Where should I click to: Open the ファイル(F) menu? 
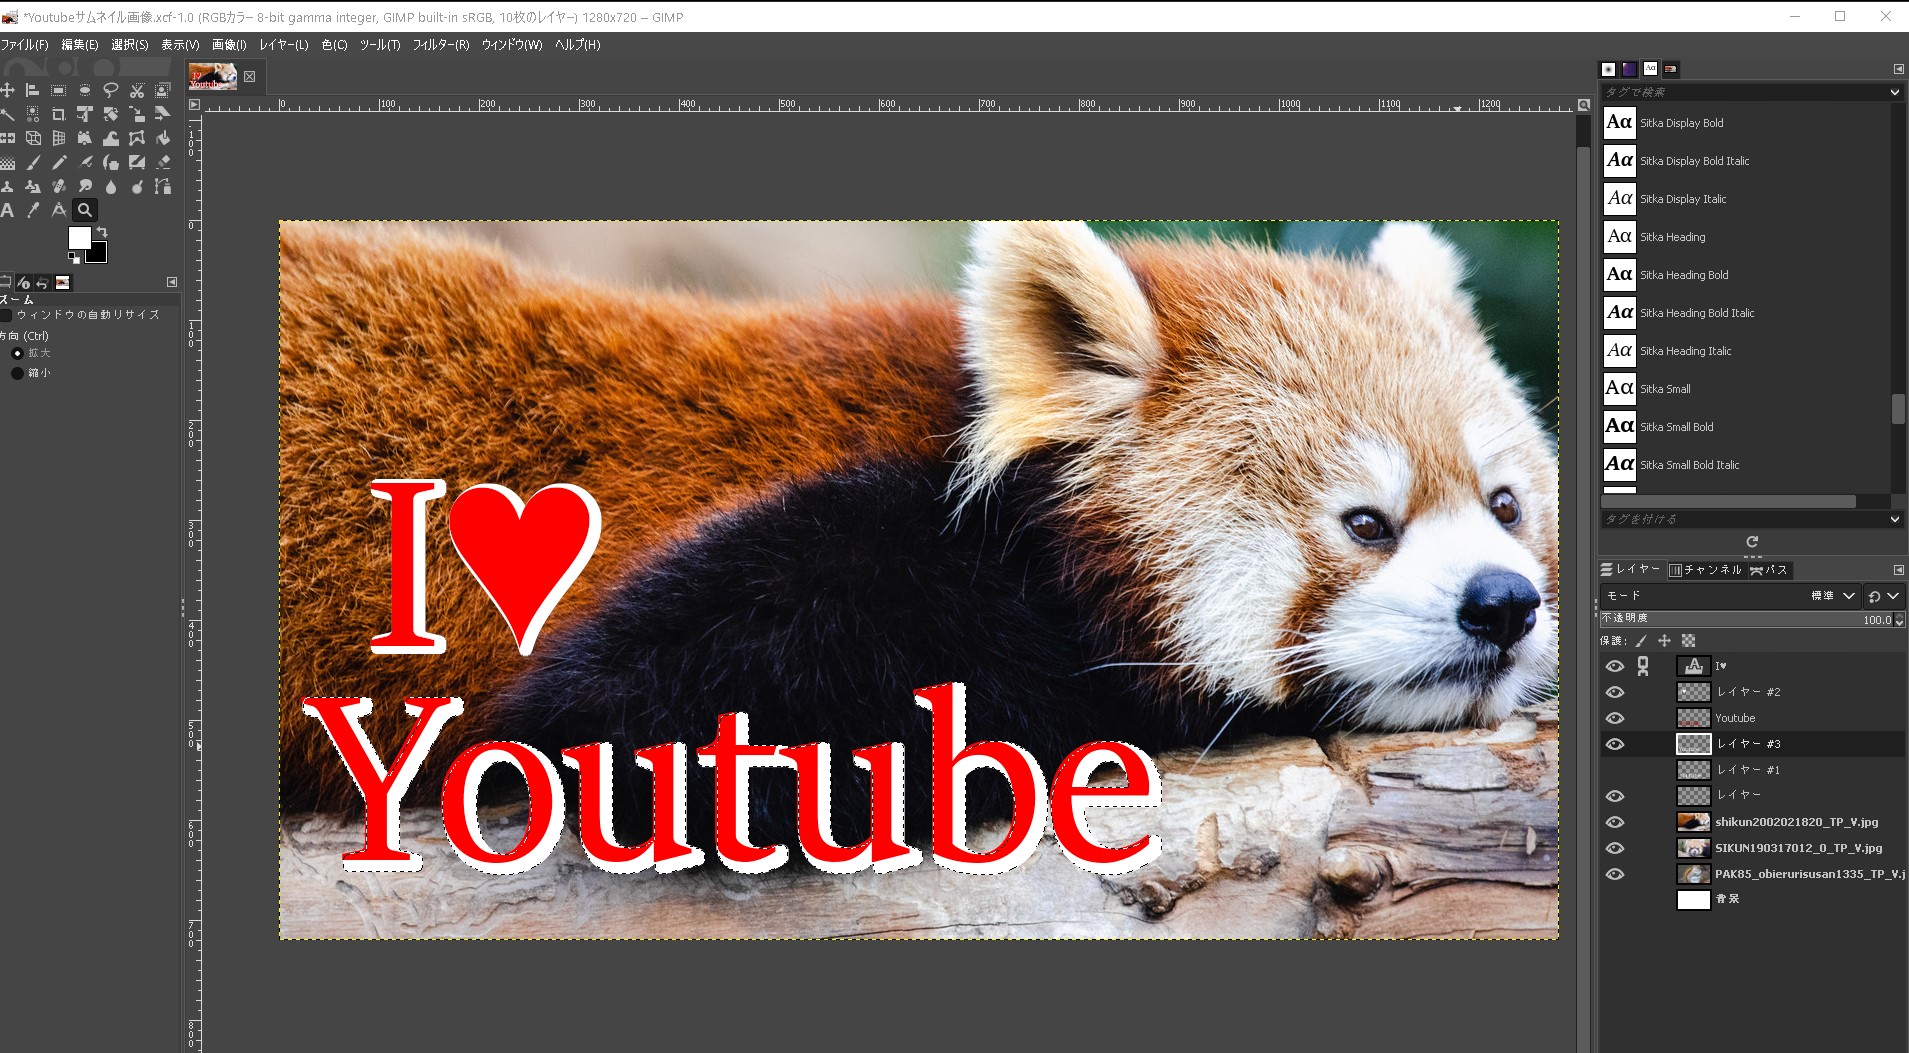coord(24,45)
